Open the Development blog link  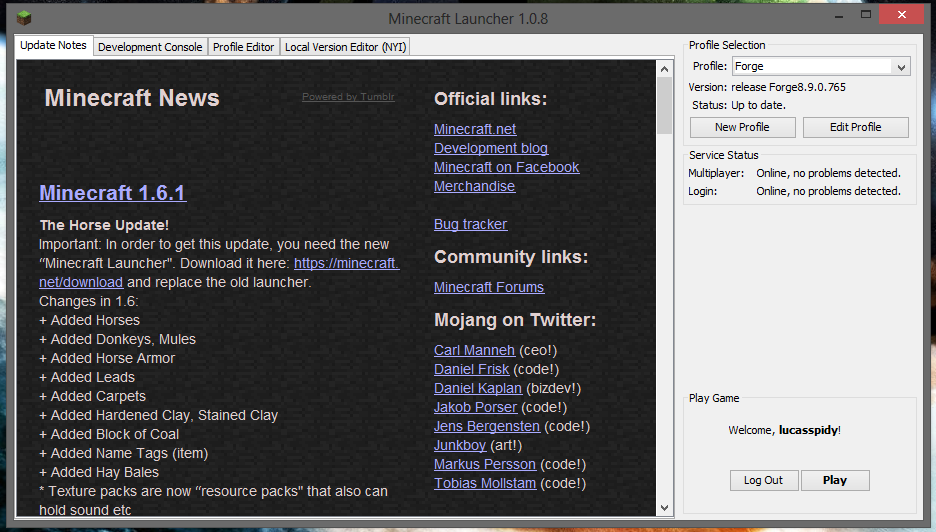[x=491, y=148]
